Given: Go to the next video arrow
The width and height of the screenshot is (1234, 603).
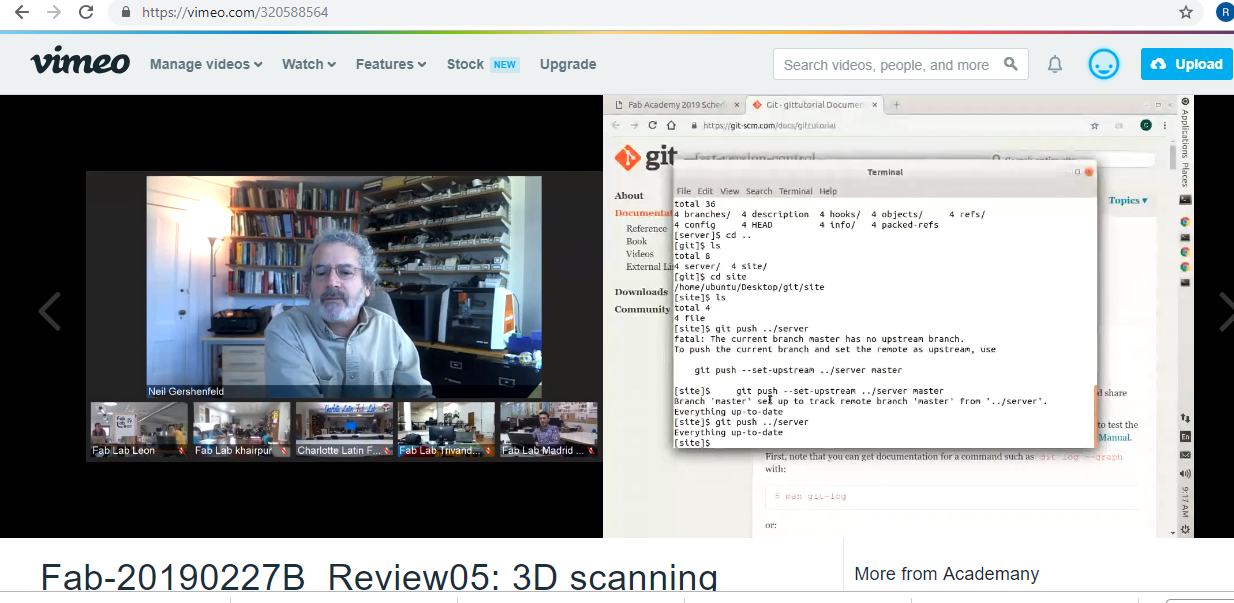Looking at the screenshot, I should (1226, 311).
